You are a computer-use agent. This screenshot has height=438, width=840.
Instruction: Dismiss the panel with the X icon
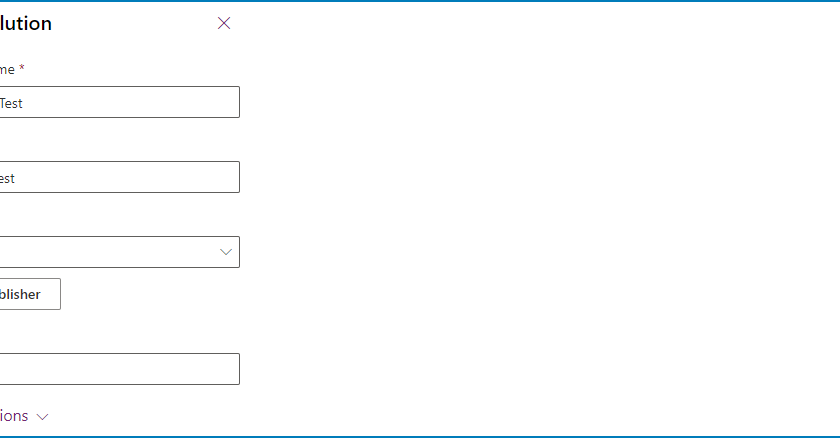[224, 23]
